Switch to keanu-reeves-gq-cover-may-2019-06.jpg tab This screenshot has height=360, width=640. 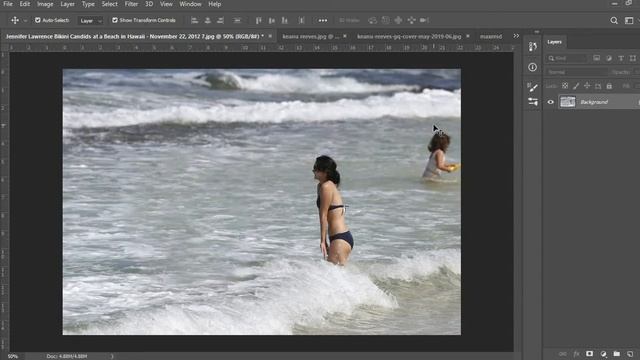[x=409, y=36]
